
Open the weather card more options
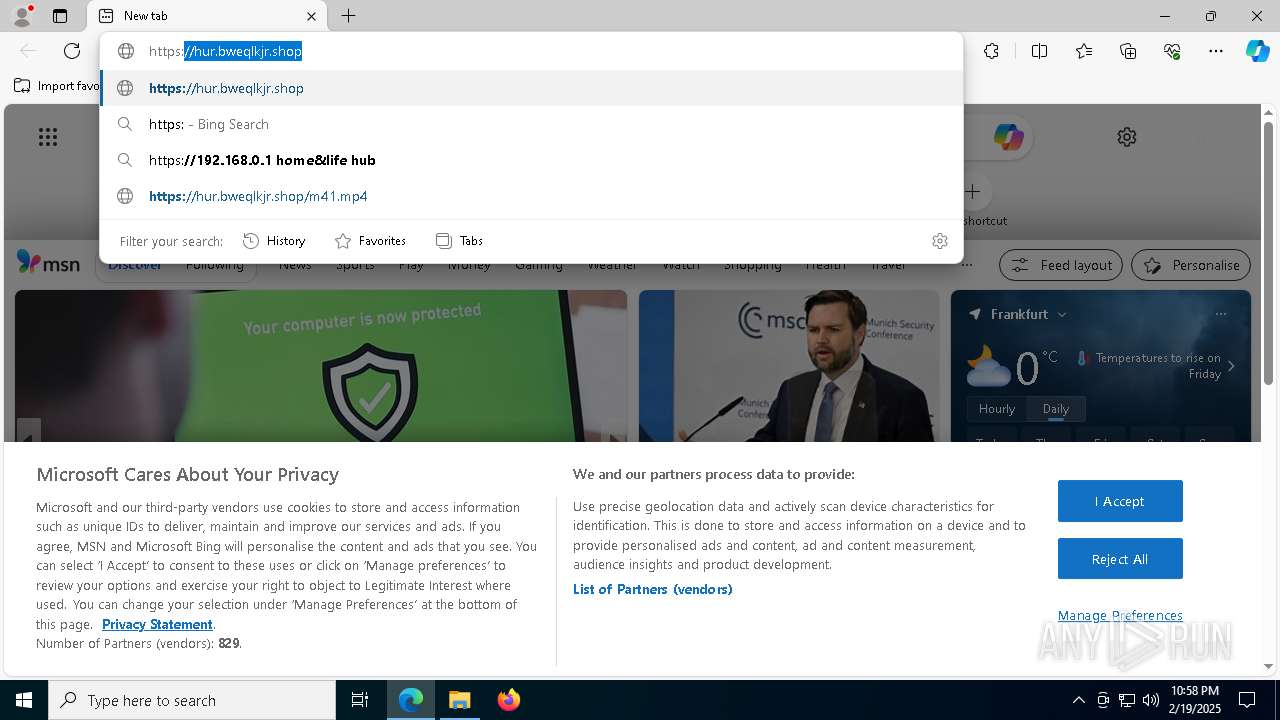(x=1220, y=314)
